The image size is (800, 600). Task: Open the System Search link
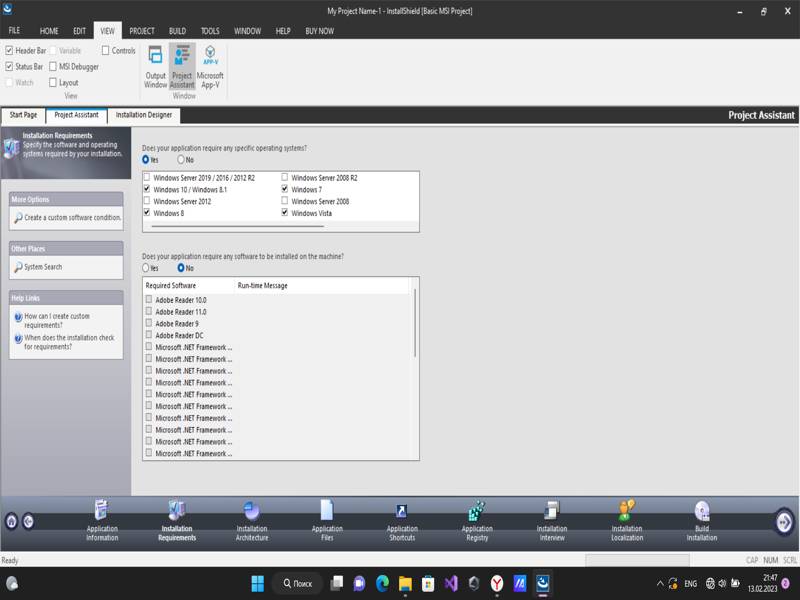click(x=43, y=267)
